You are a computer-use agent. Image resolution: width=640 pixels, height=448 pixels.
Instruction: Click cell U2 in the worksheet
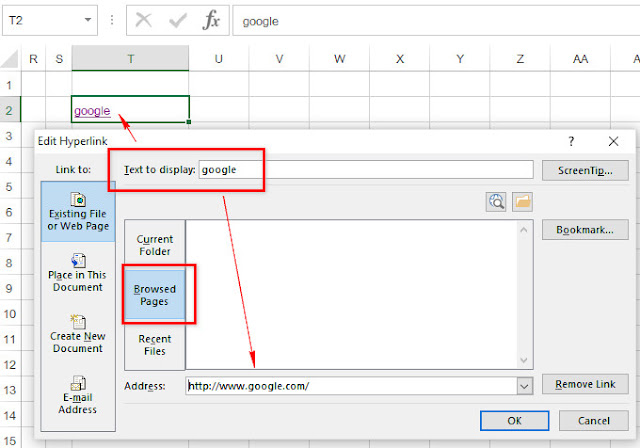[219, 110]
